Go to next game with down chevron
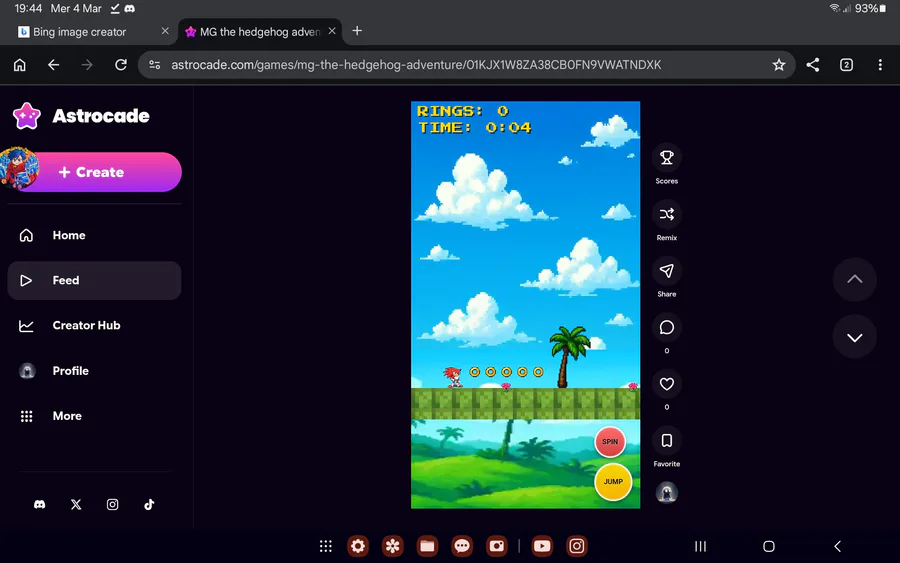Screen dimensions: 900x563 855,337
